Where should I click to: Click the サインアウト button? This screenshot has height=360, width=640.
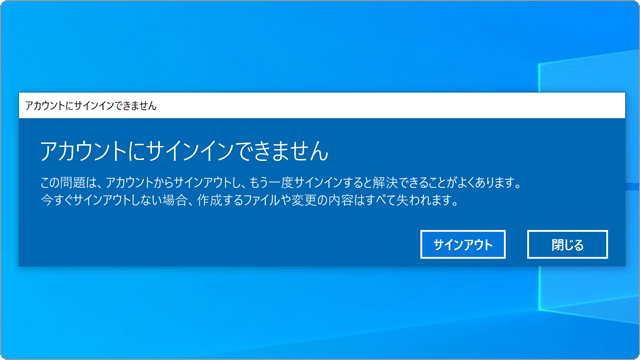pyautogui.click(x=463, y=244)
